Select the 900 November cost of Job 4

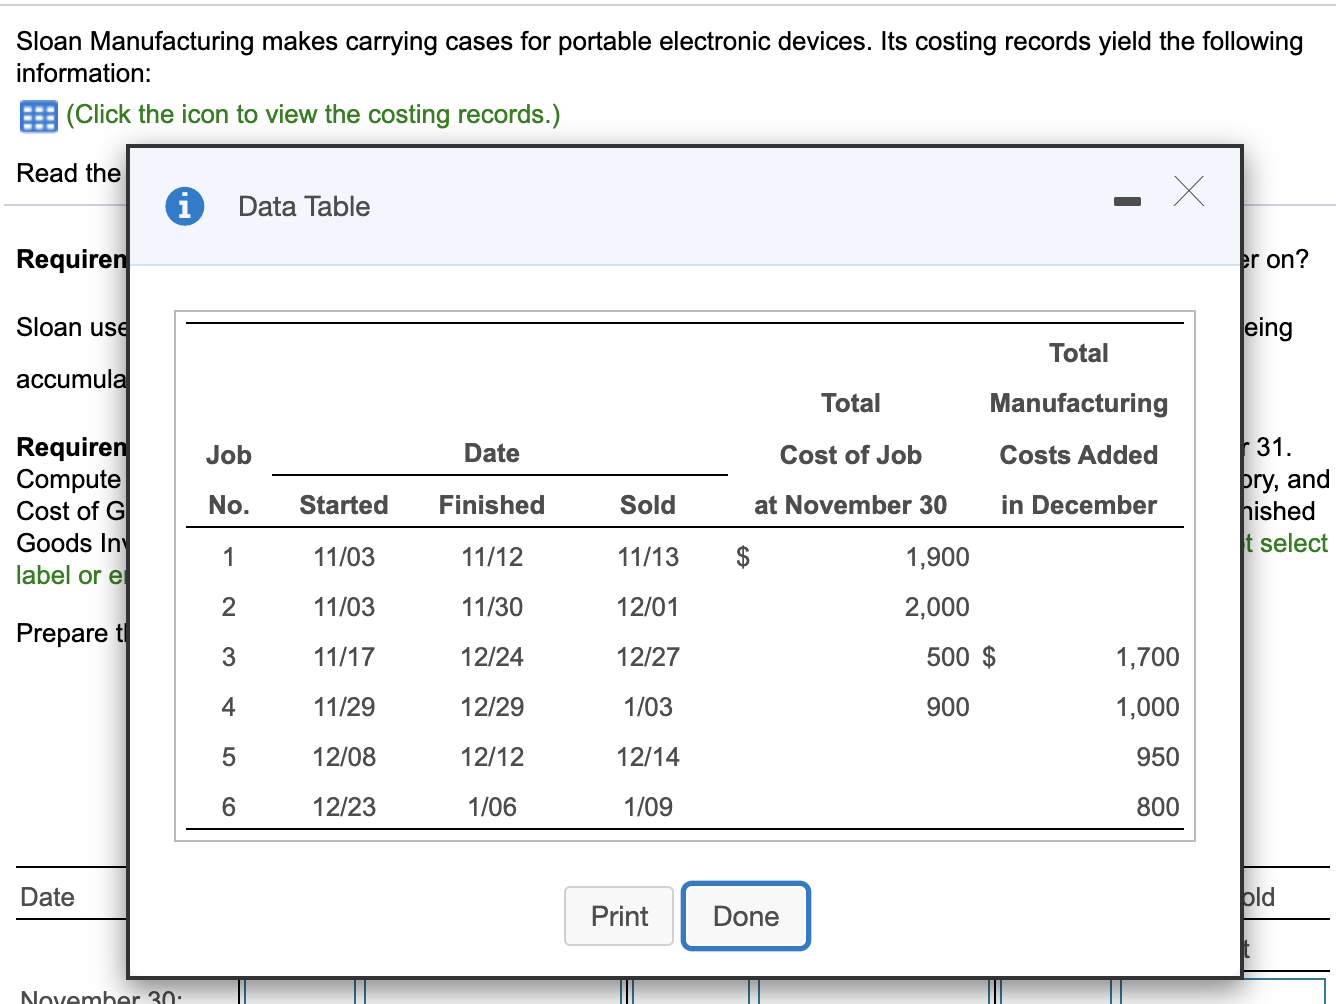click(948, 707)
